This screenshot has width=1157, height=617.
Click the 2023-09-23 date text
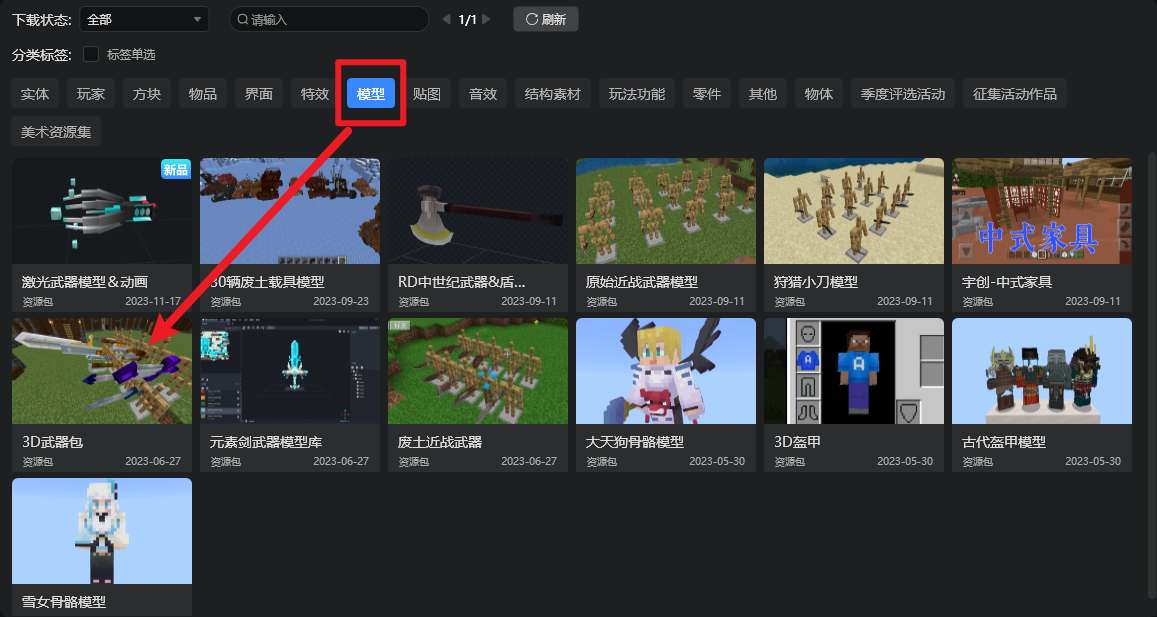coord(341,301)
